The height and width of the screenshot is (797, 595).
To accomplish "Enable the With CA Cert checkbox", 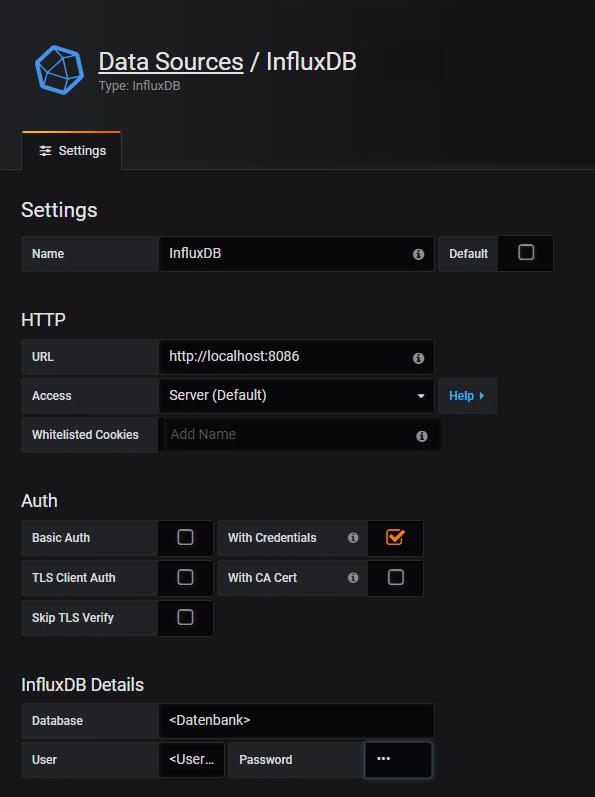I will 395,577.
